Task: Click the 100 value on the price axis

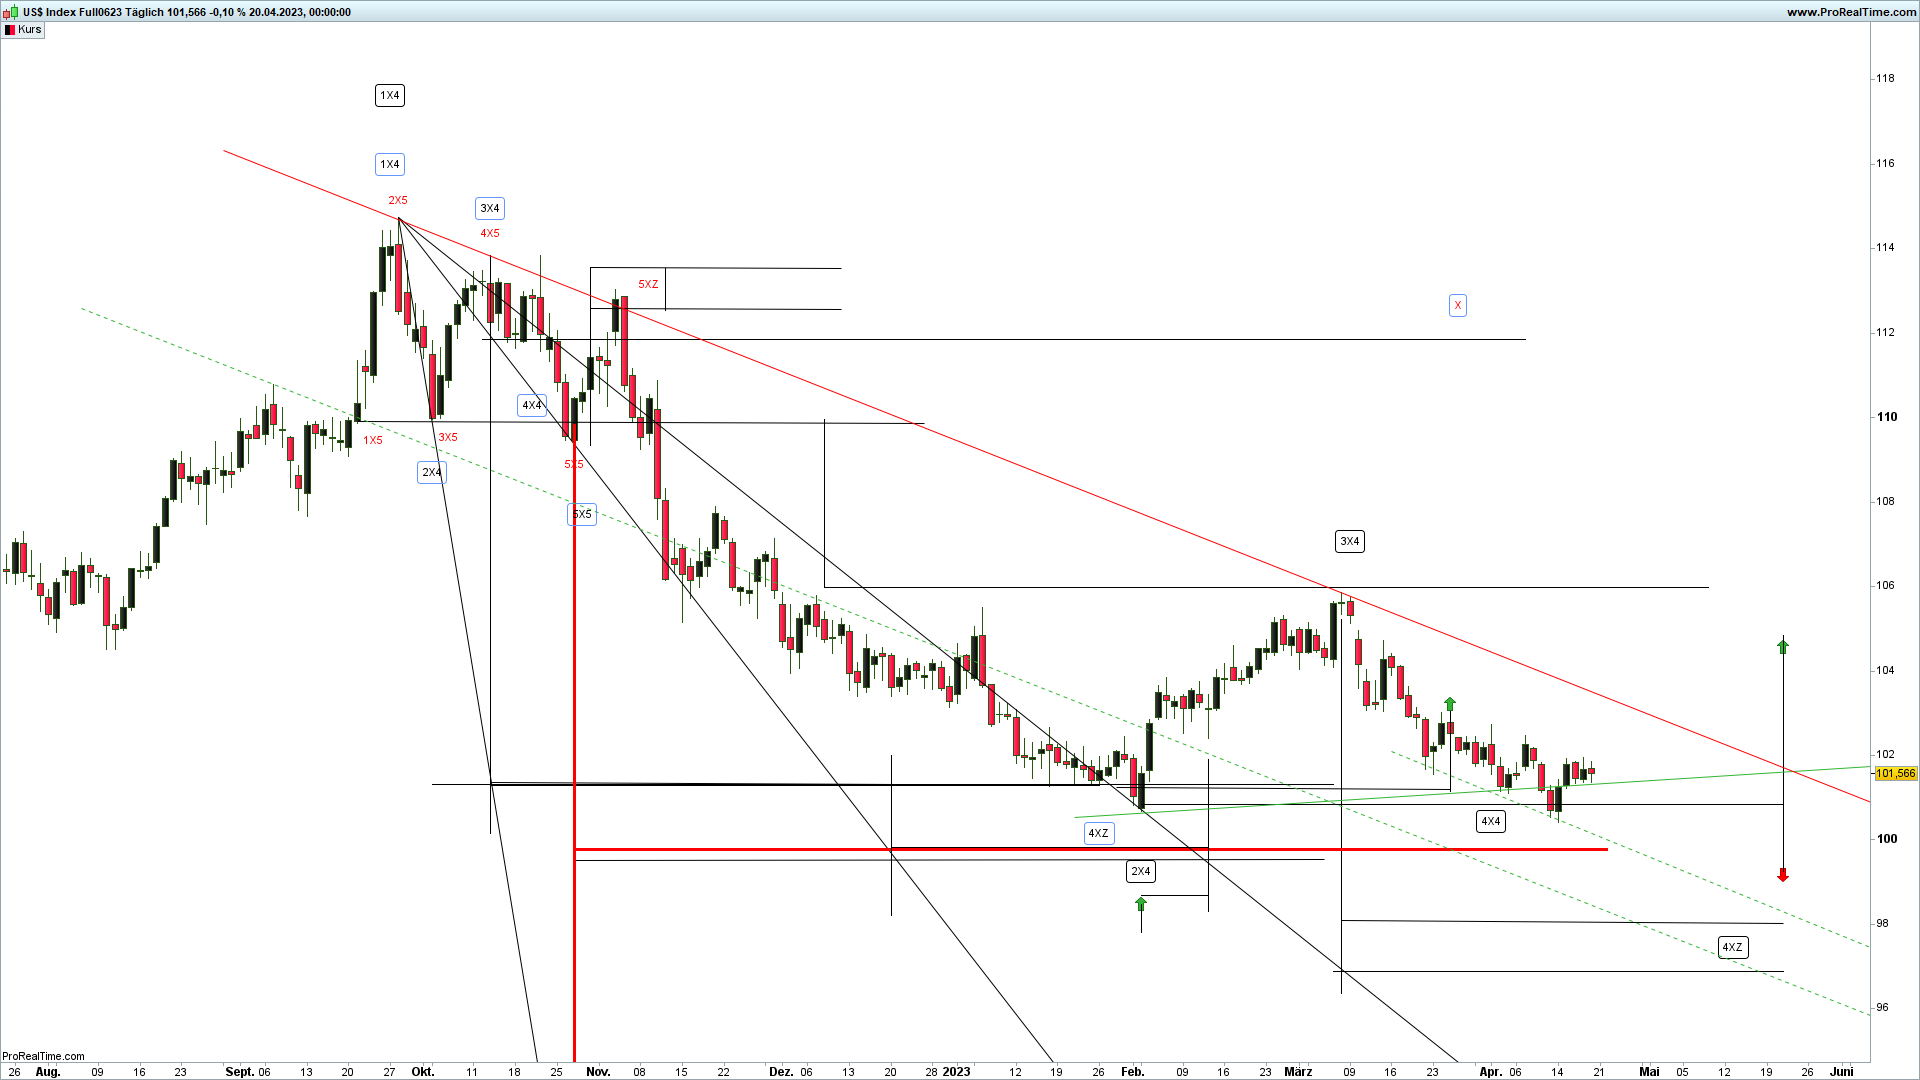Action: pyautogui.click(x=1887, y=839)
